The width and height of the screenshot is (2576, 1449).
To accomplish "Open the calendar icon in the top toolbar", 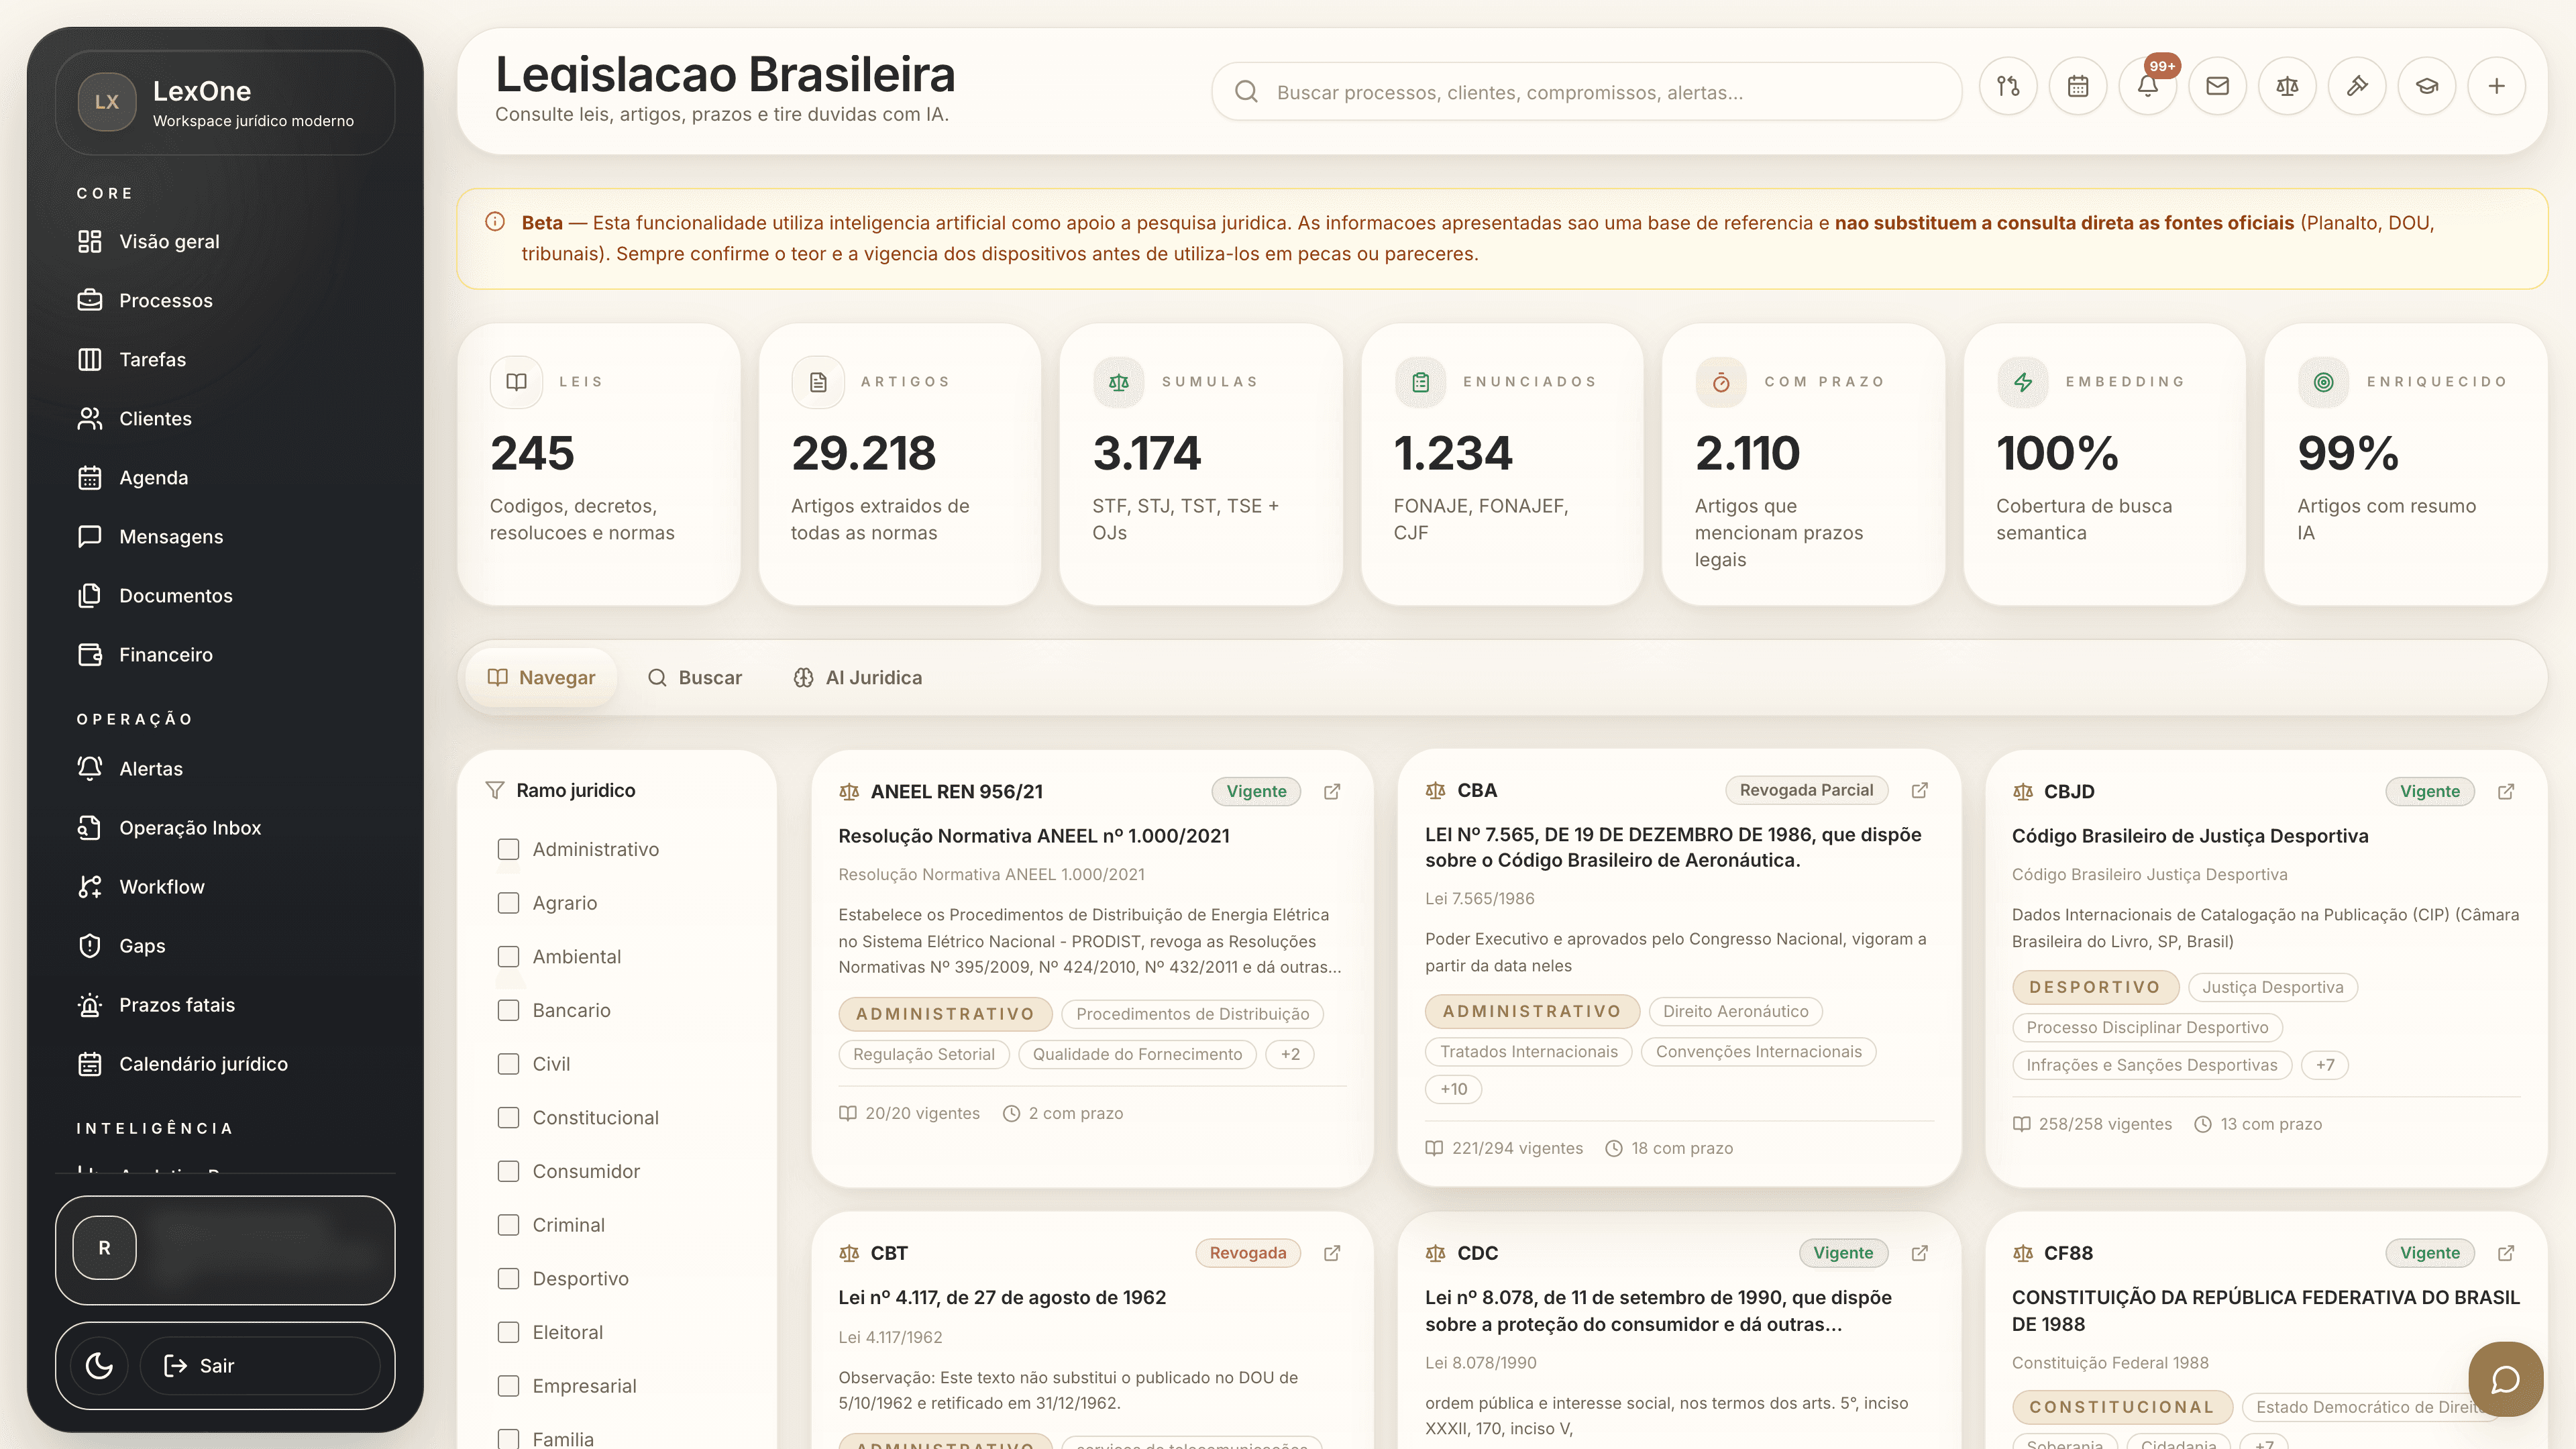I will coord(2078,86).
